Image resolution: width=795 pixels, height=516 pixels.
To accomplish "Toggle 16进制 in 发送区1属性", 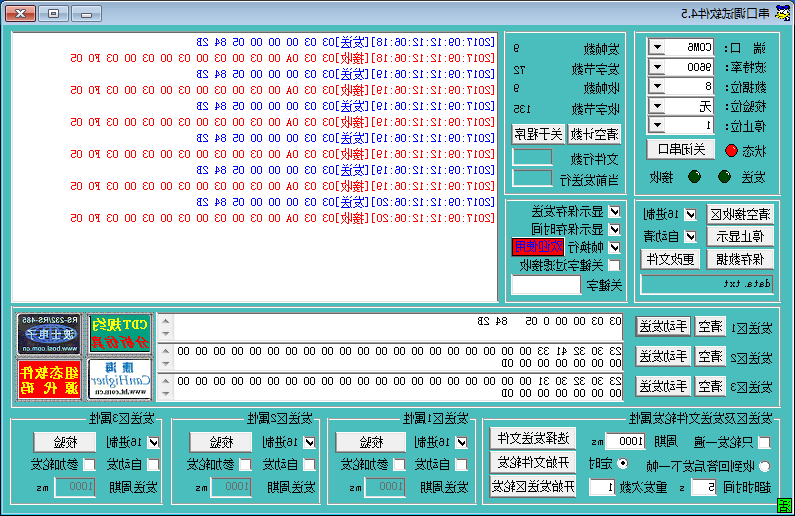I will pos(461,443).
